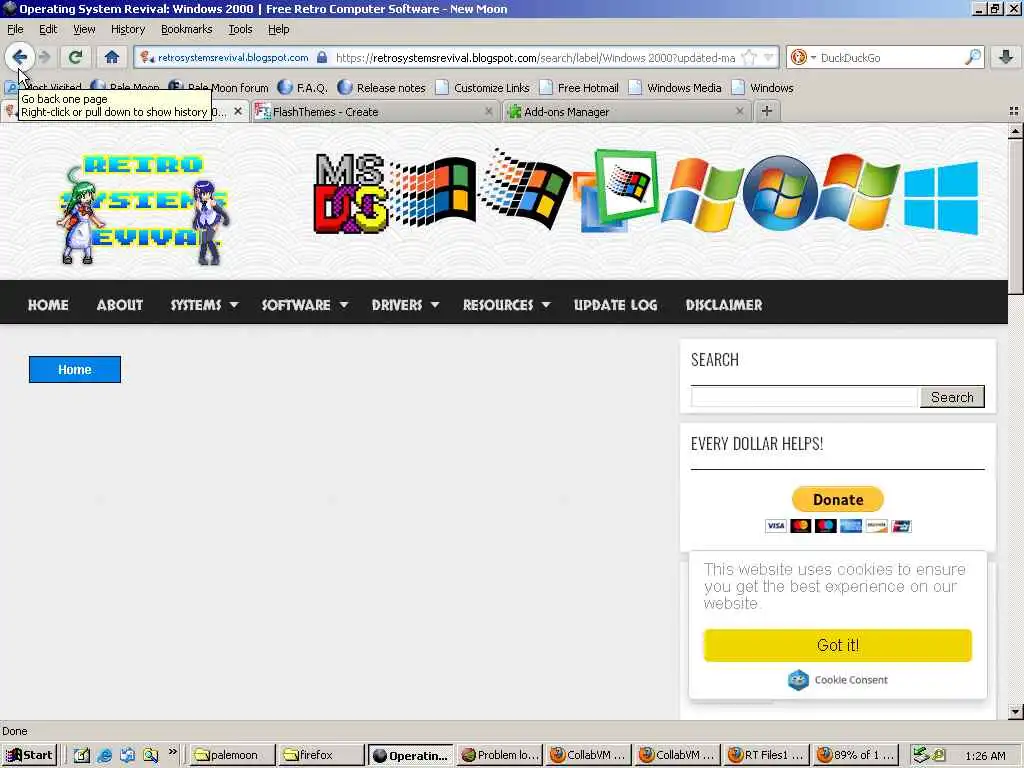
Task: Switch to the RT Files1 taskbar window
Action: pos(767,755)
